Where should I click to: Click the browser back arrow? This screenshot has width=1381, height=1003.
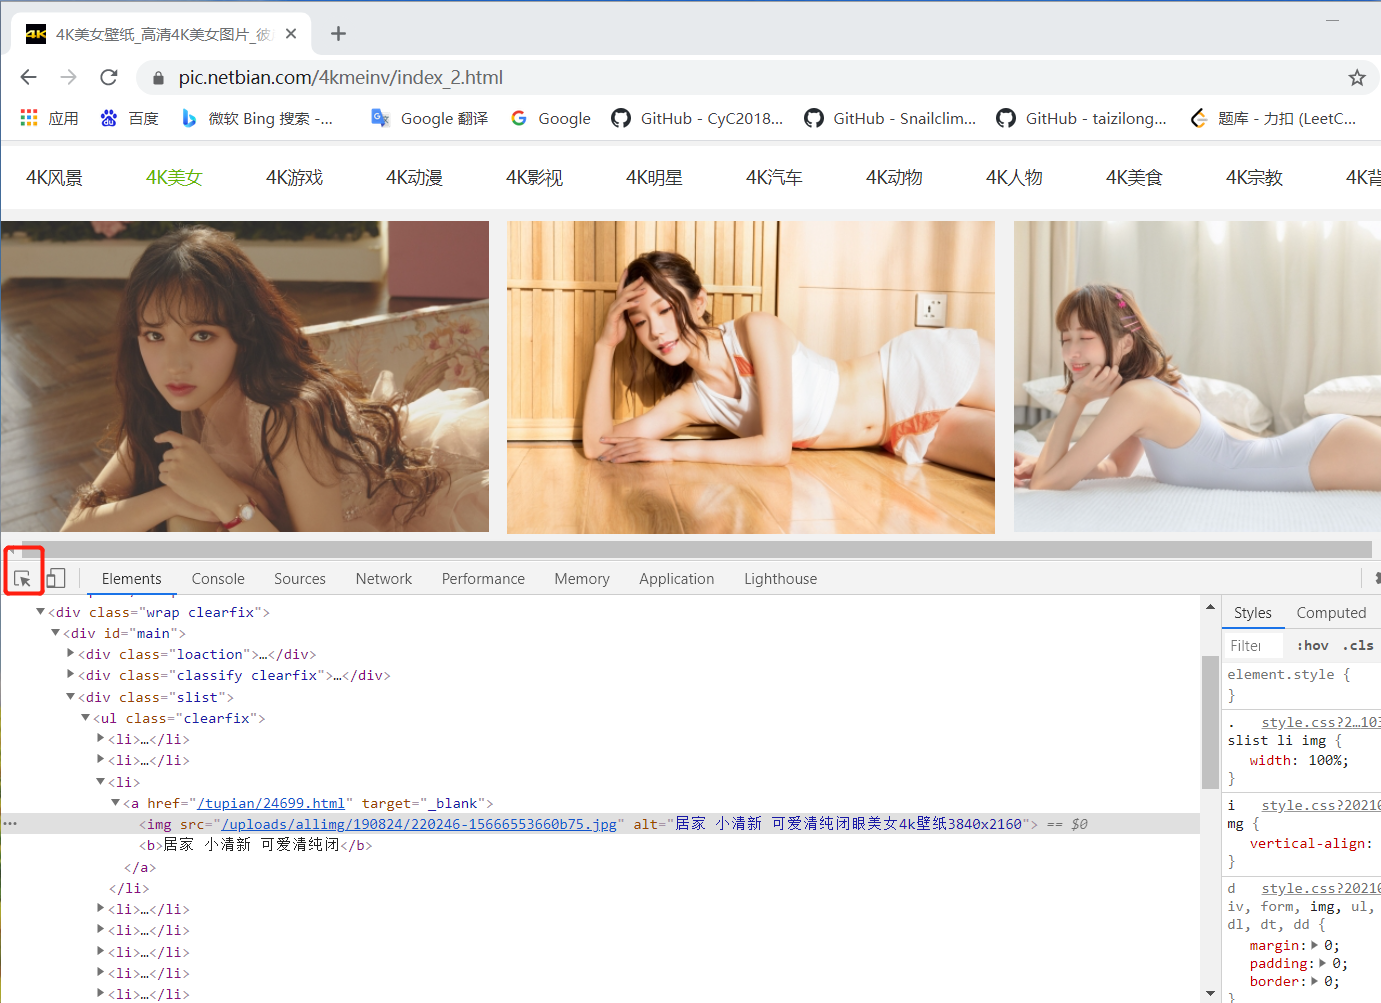point(27,76)
